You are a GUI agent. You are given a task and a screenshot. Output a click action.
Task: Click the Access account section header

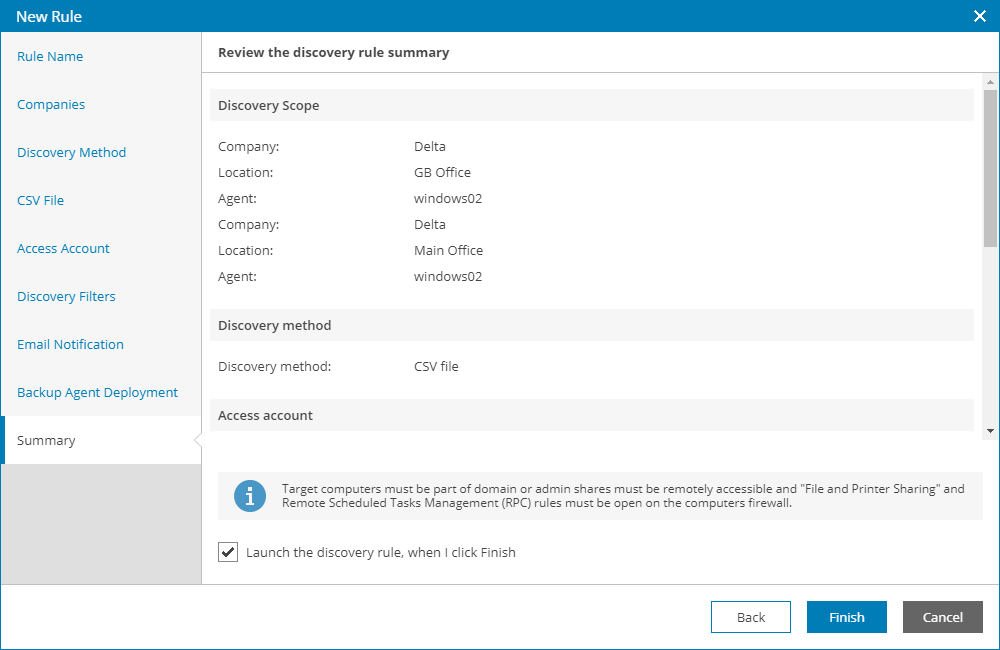tap(265, 415)
